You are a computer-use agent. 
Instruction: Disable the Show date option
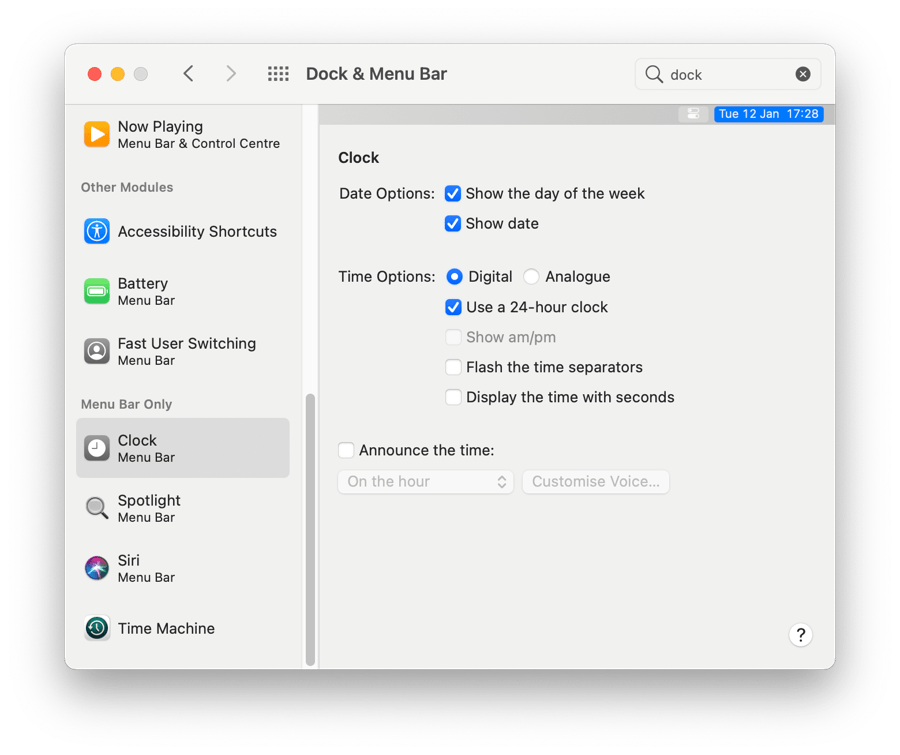point(453,223)
